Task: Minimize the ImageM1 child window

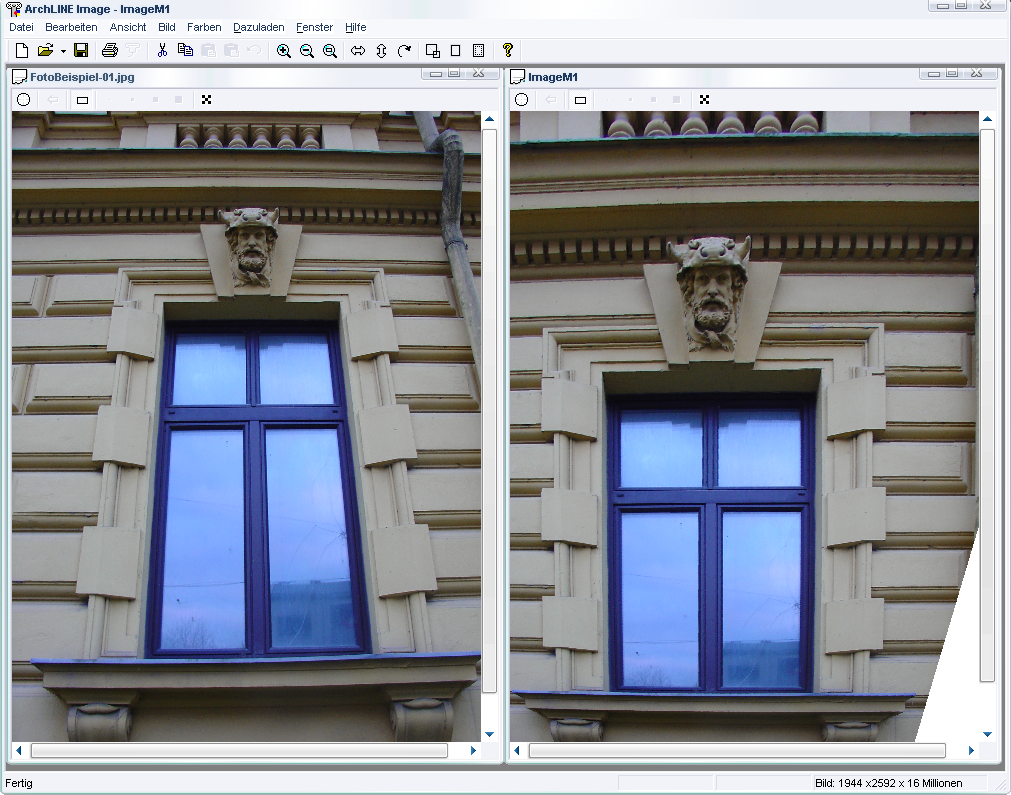Action: [934, 73]
